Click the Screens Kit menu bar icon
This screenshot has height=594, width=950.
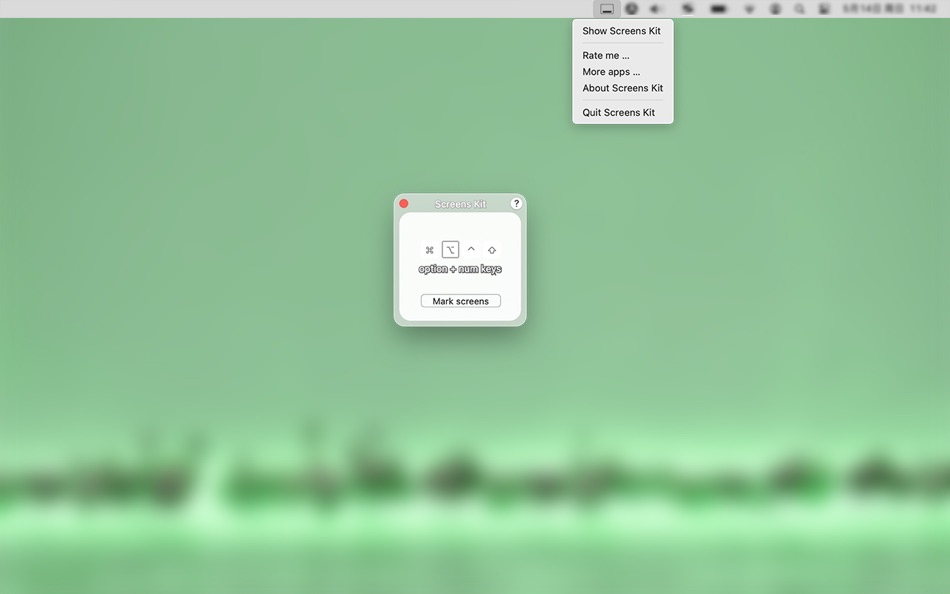click(606, 9)
